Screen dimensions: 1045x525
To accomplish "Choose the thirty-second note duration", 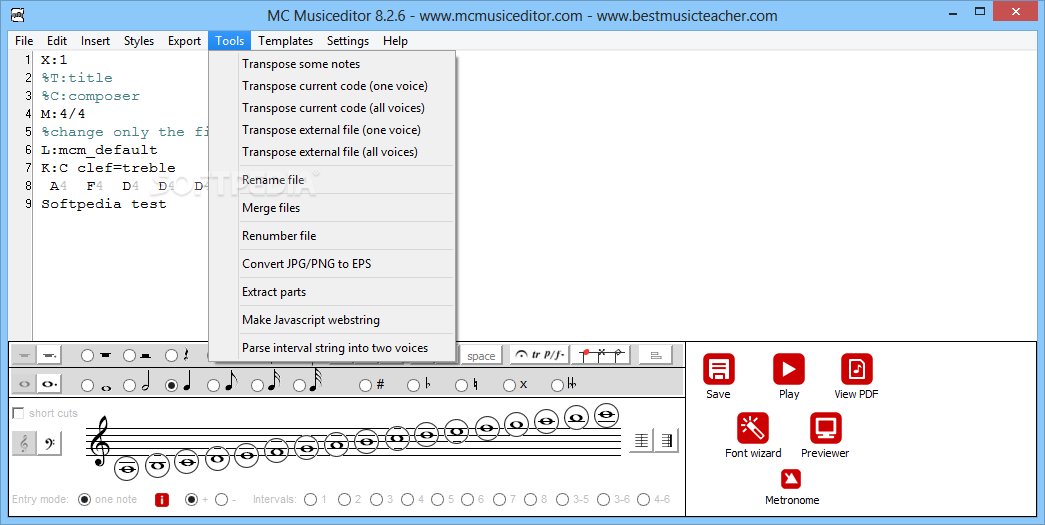I will pyautogui.click(x=299, y=385).
